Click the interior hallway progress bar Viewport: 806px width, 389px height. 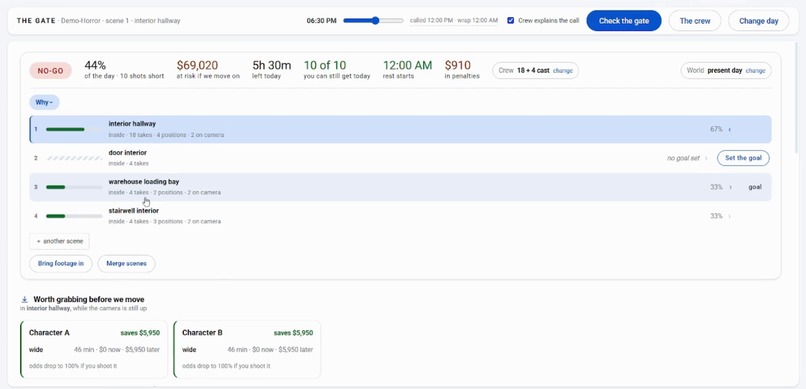click(x=74, y=129)
